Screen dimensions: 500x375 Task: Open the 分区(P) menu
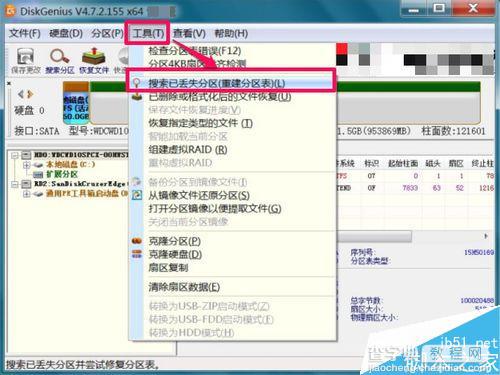(x=107, y=33)
